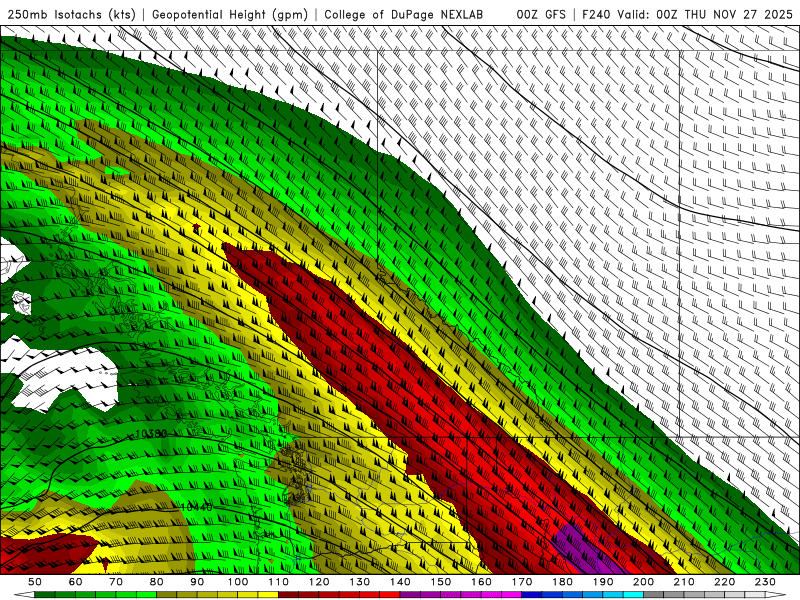The height and width of the screenshot is (600, 800).
Task: Click the 'F240' forecast hour text
Action: 596,15
